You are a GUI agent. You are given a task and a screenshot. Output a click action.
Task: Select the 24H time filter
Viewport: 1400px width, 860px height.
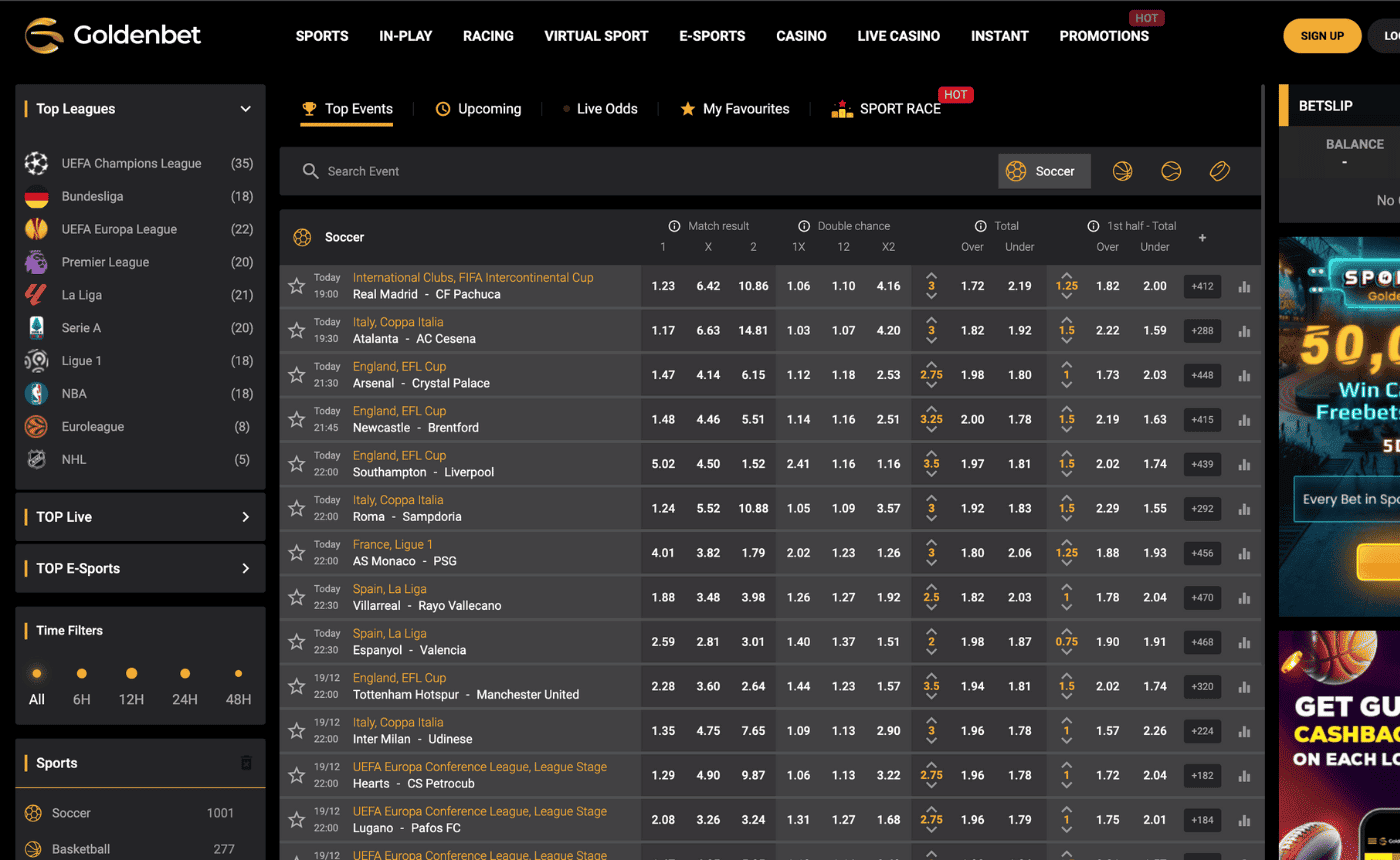click(185, 686)
